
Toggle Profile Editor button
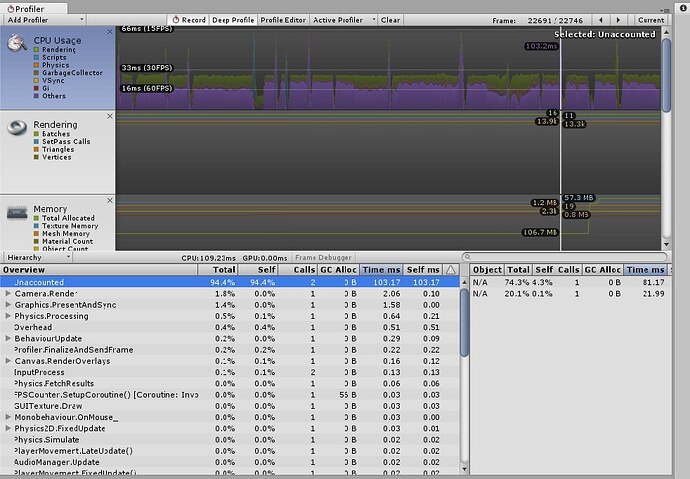[283, 20]
